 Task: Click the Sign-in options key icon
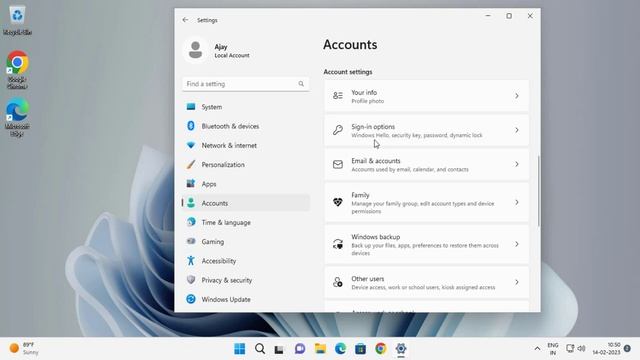(x=338, y=130)
